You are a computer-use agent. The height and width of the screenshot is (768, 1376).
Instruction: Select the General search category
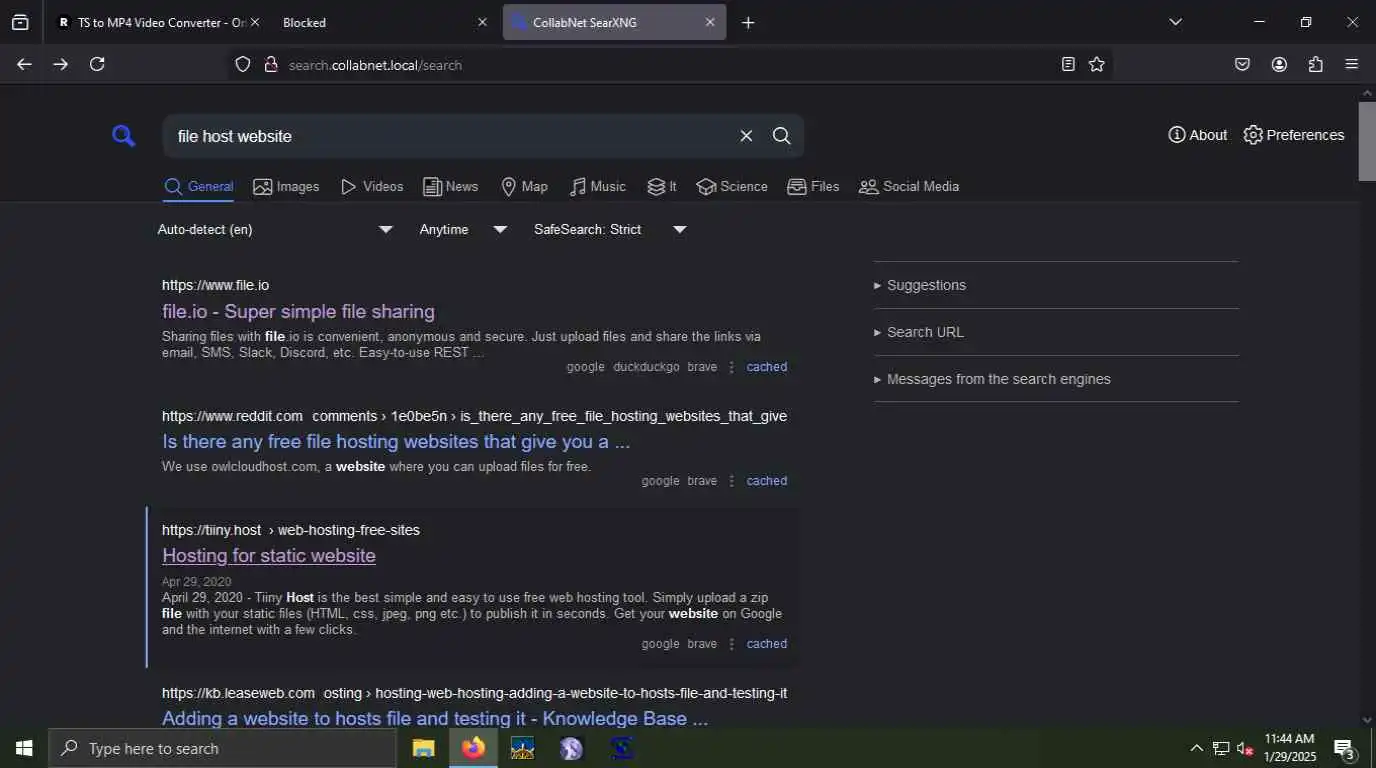(x=199, y=187)
